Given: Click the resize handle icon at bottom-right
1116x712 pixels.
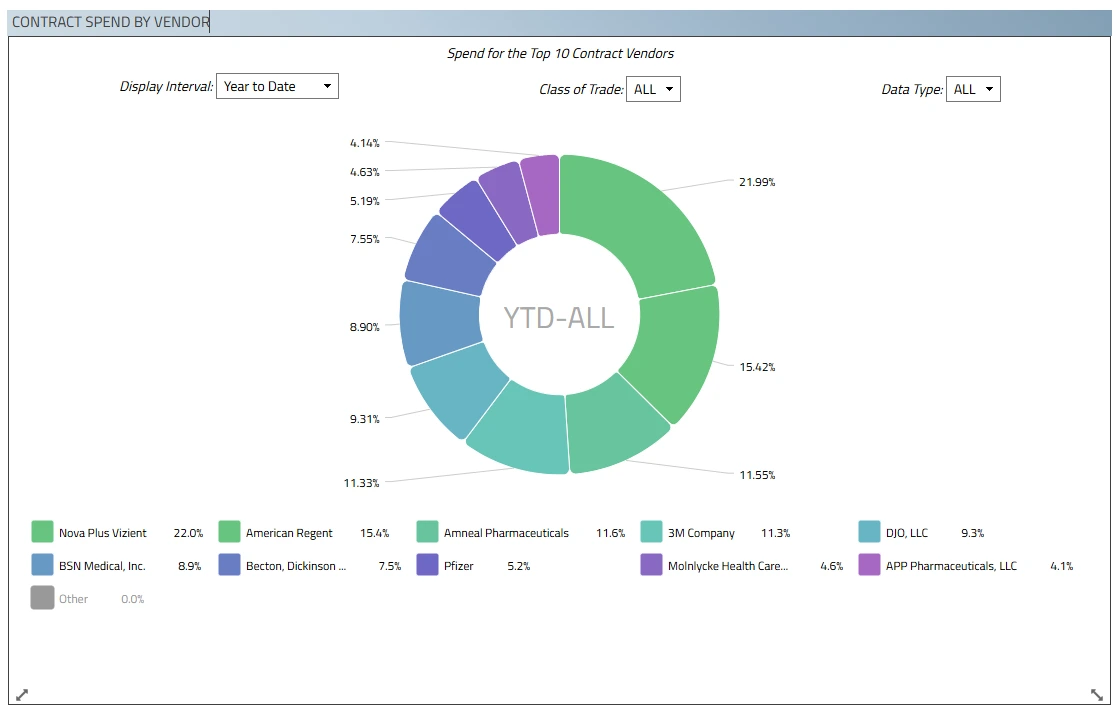Looking at the screenshot, I should [1097, 694].
